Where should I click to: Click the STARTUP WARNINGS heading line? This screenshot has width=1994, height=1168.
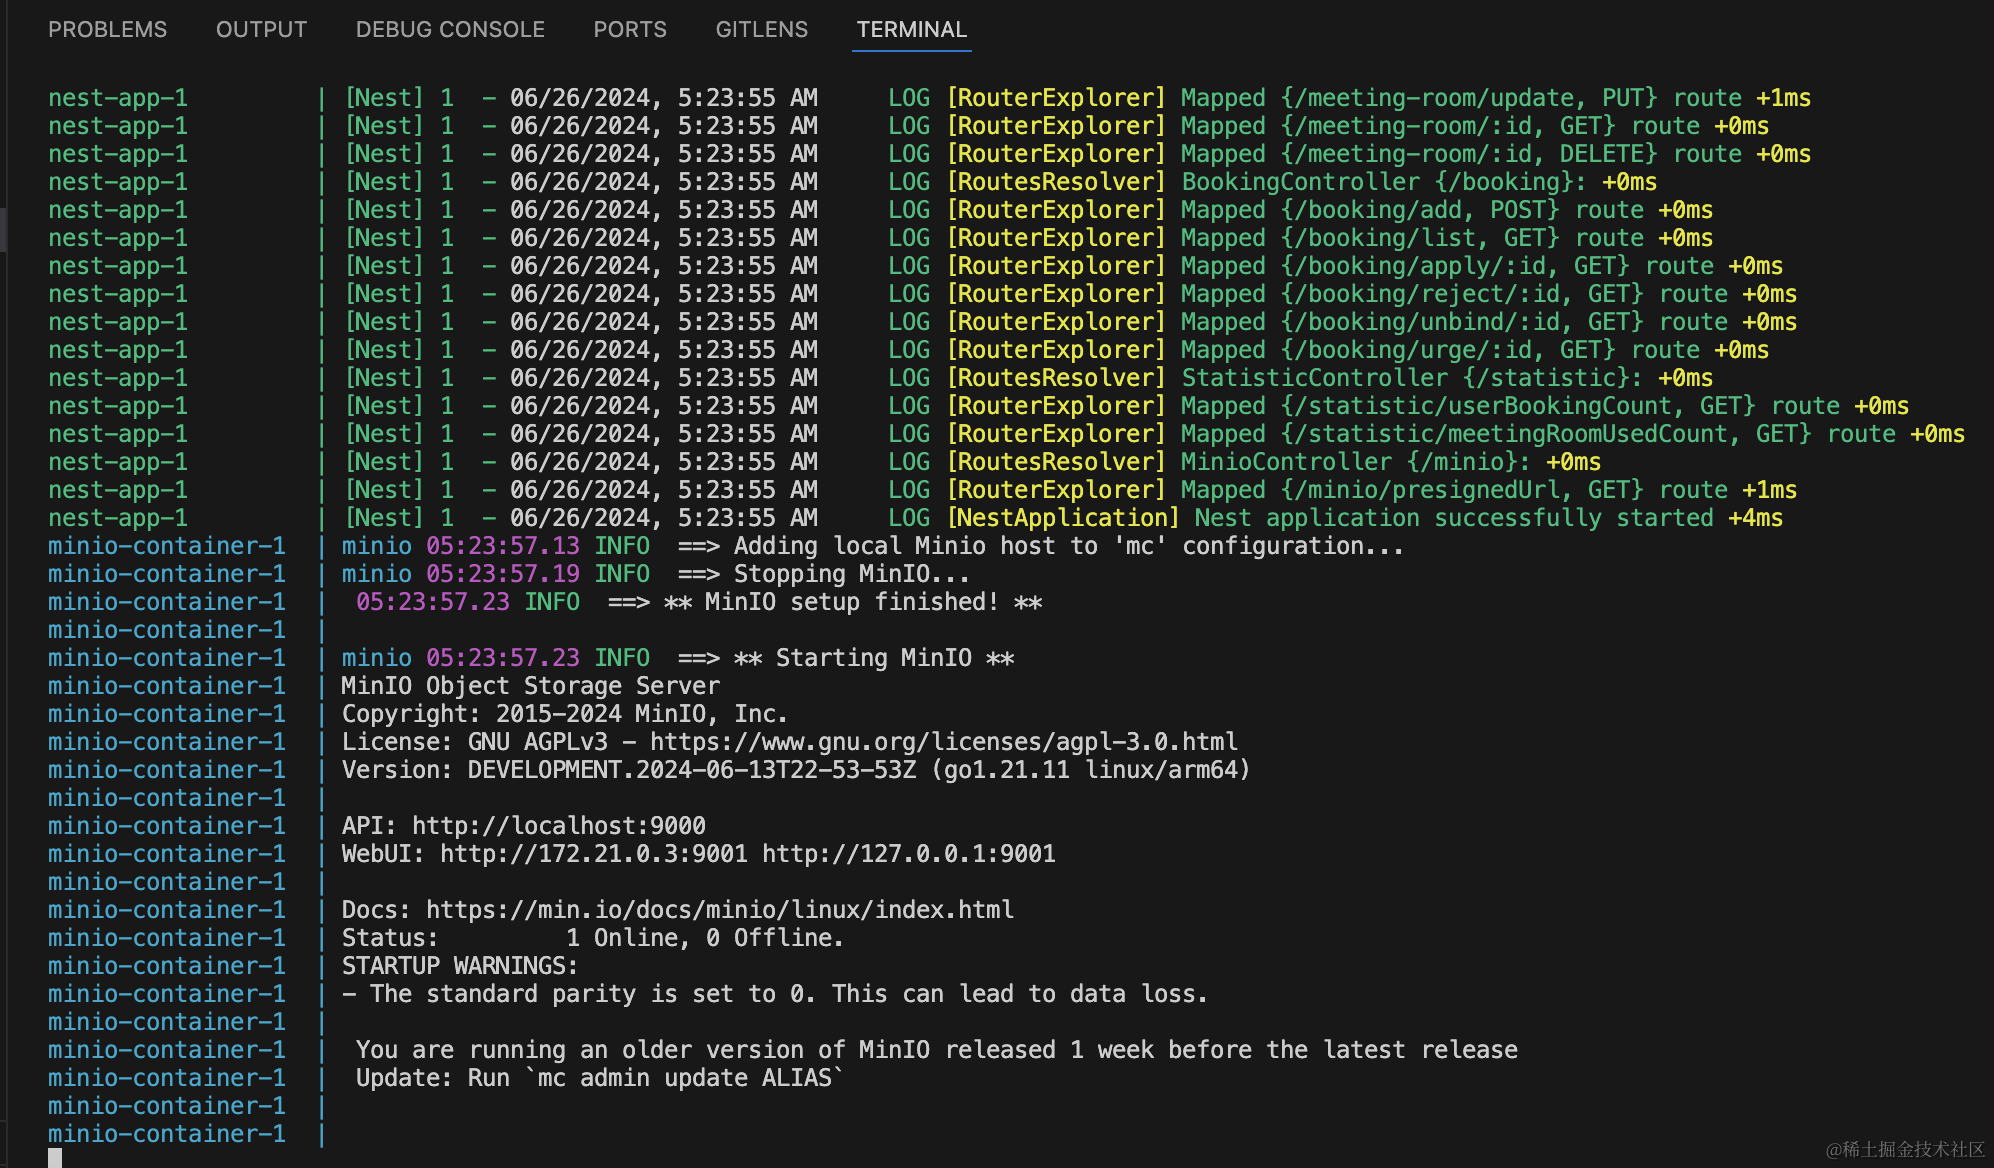(x=459, y=966)
